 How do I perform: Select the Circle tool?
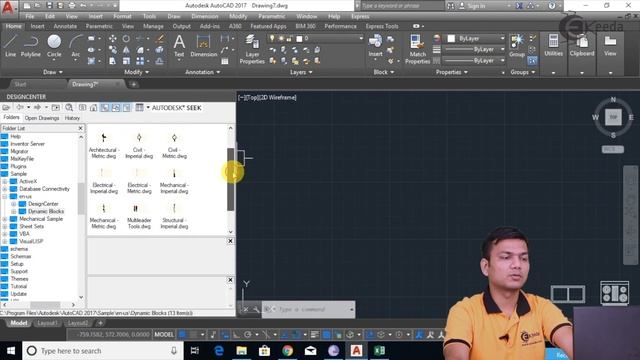54,45
